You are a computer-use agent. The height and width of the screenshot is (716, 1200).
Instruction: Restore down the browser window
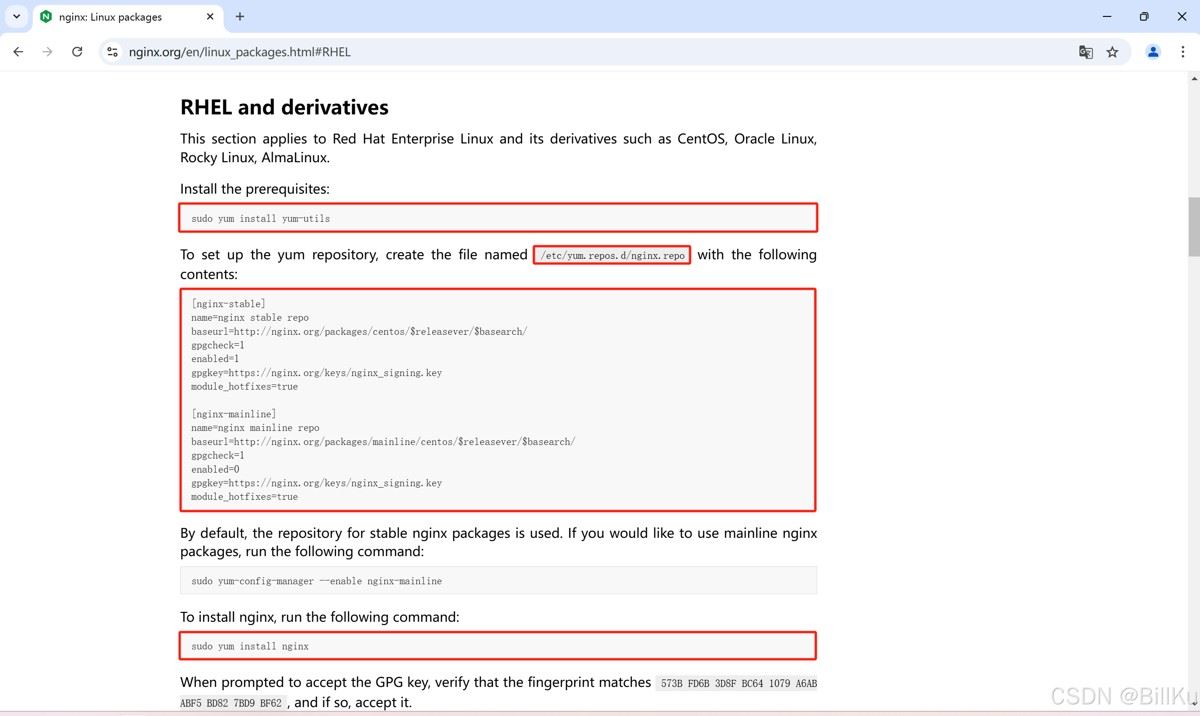[1144, 17]
